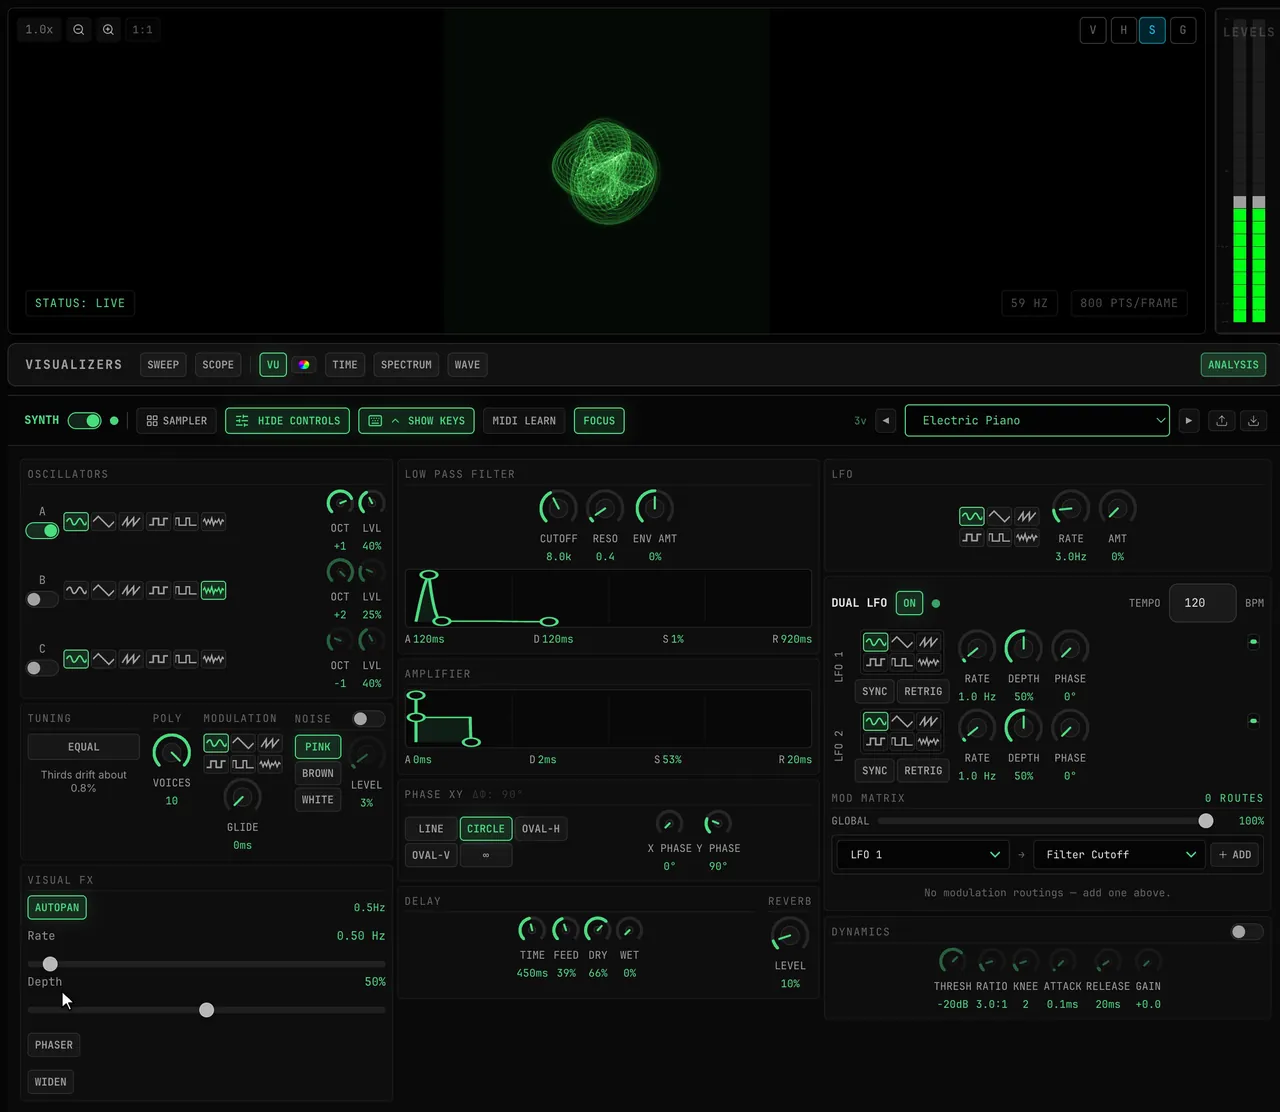The height and width of the screenshot is (1112, 1280).
Task: Click the Voices poly knob
Action: (171, 752)
